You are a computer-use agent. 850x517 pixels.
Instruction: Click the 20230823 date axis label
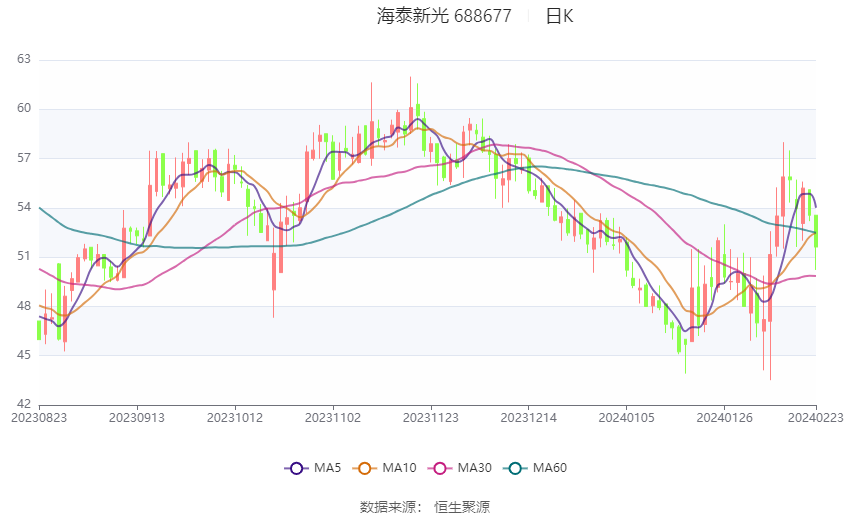click(x=39, y=418)
